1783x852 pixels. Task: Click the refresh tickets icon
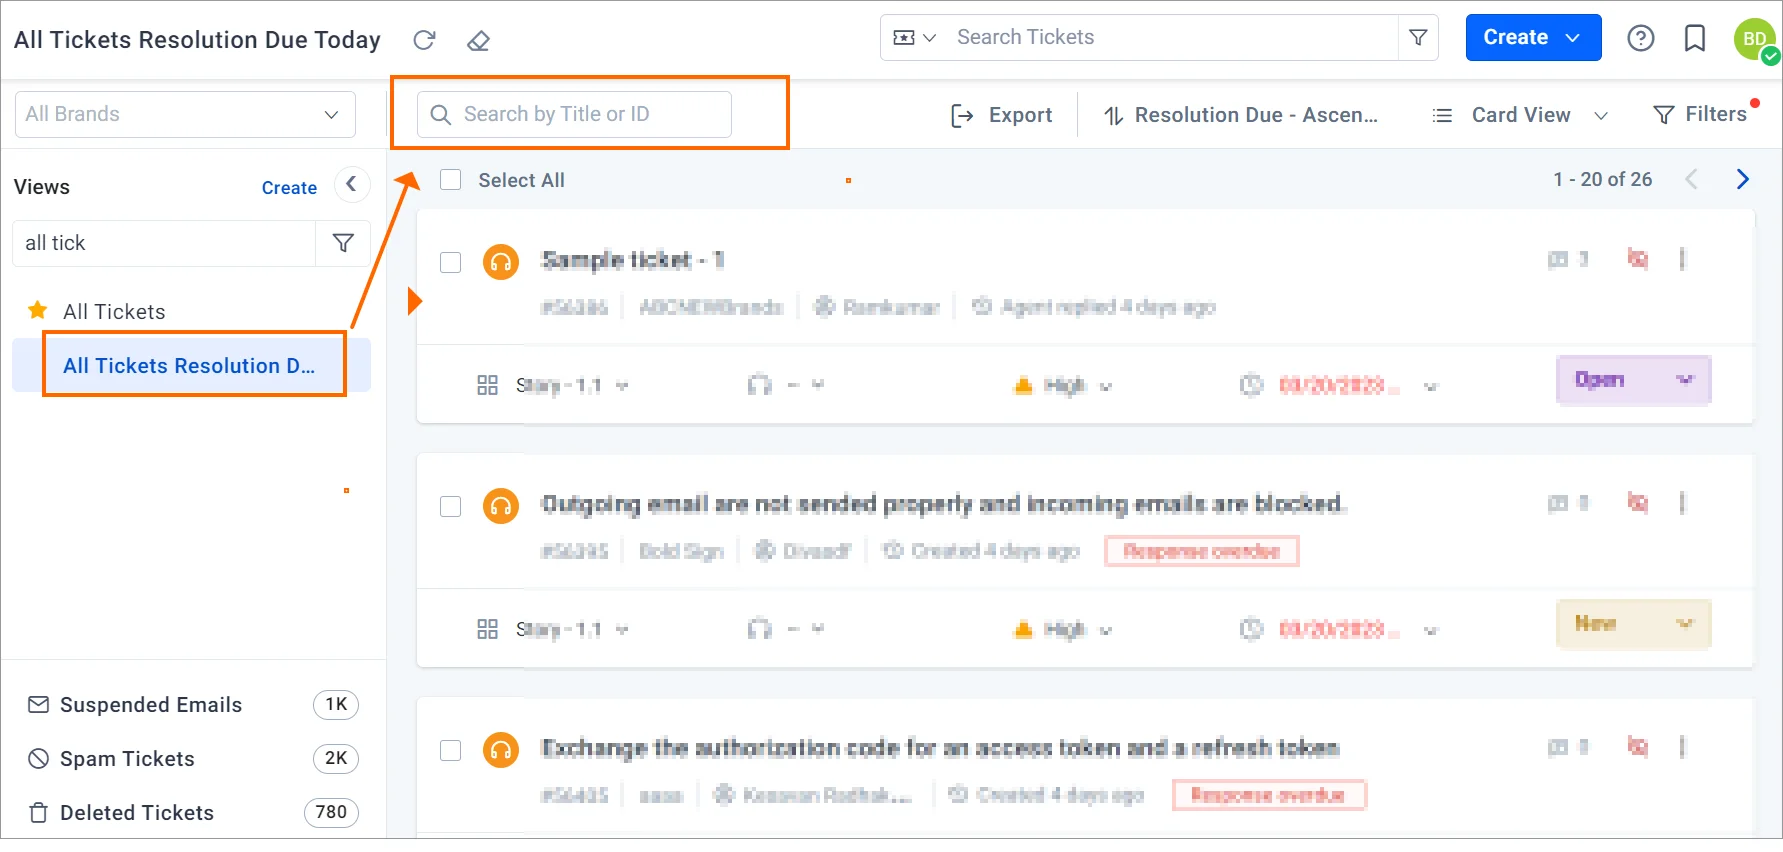click(x=424, y=40)
